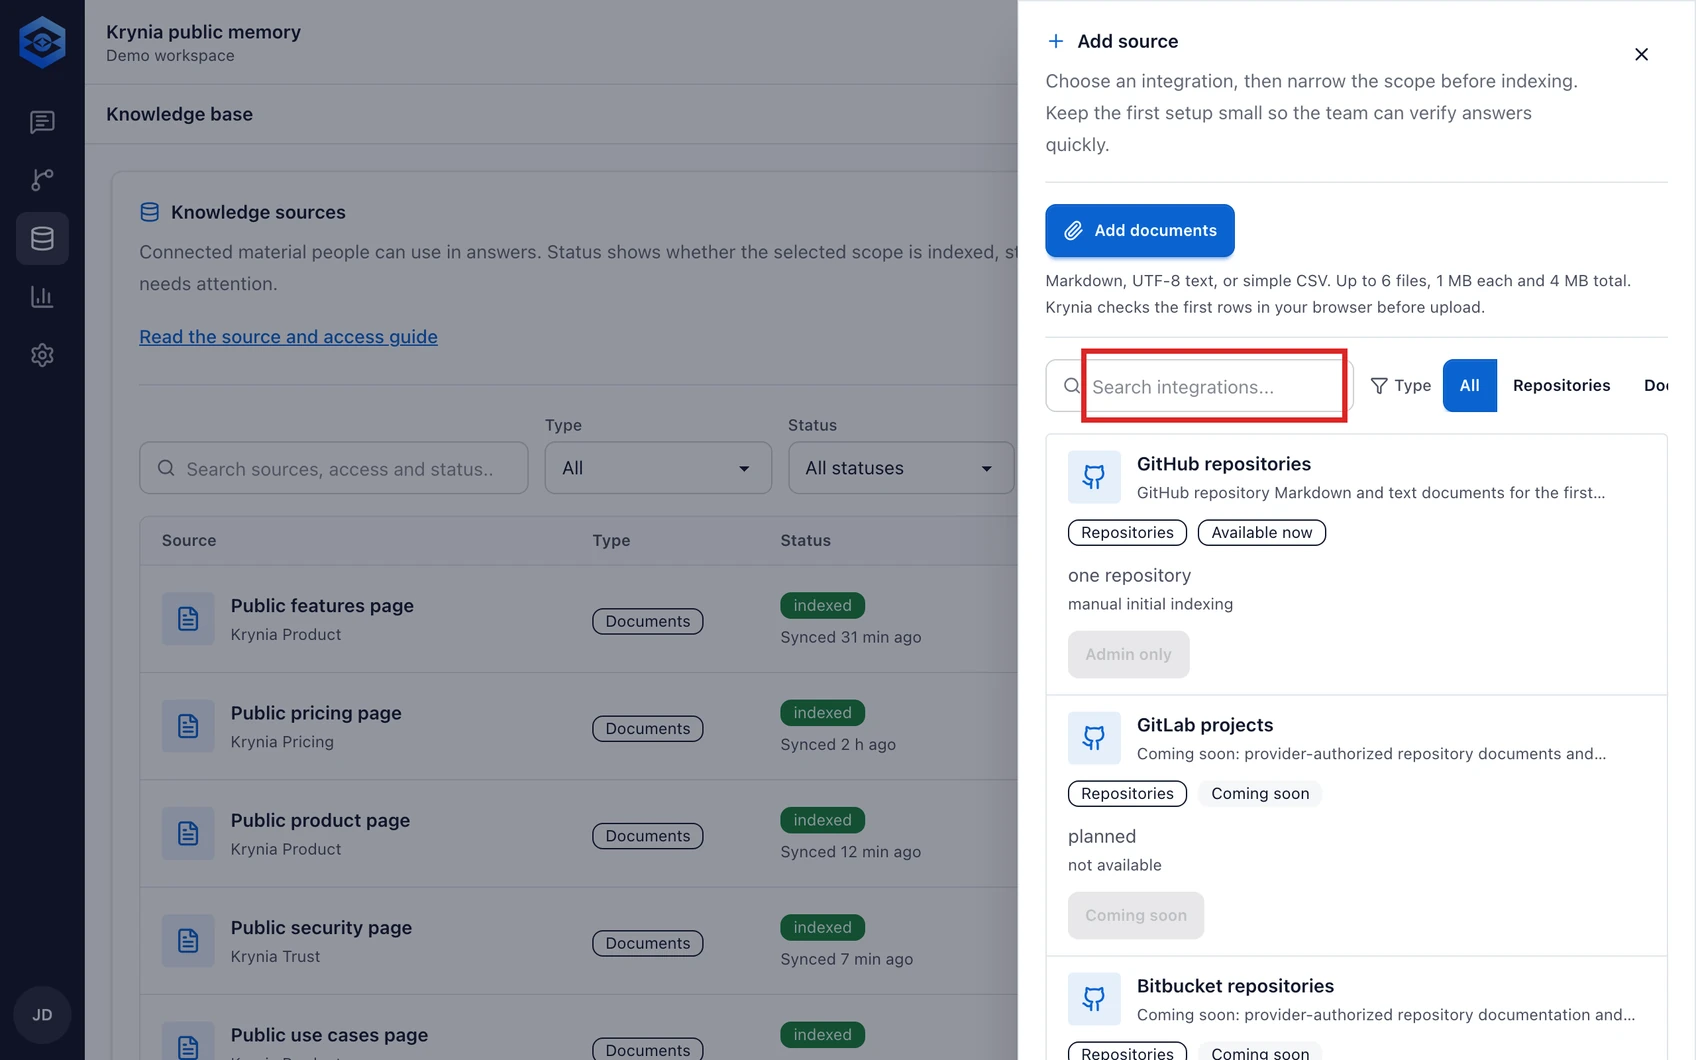Click the Bitbucket repositories integration icon
Screen dimensions: 1696x1060
click(1094, 999)
